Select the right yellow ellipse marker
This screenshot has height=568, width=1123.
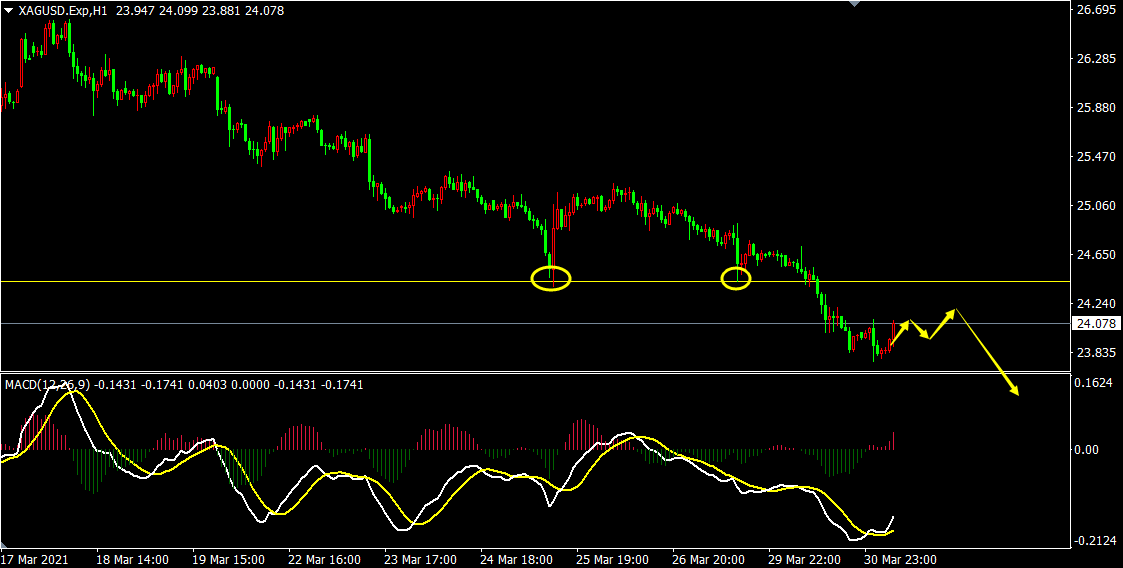[x=736, y=279]
